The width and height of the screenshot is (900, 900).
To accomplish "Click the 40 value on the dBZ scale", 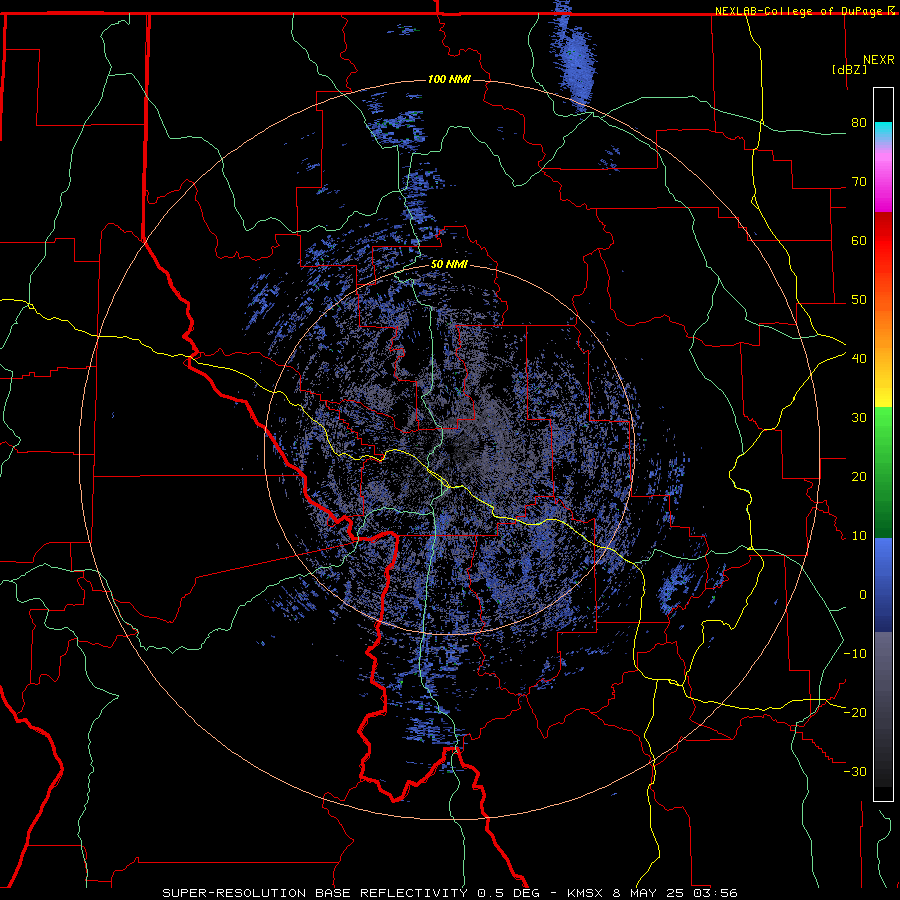I will tap(859, 359).
